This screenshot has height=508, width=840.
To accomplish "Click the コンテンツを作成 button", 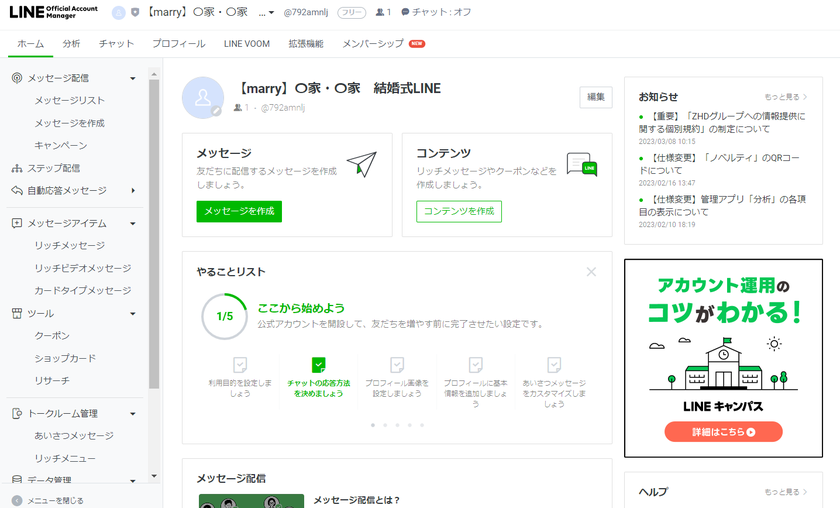I will tap(459, 211).
